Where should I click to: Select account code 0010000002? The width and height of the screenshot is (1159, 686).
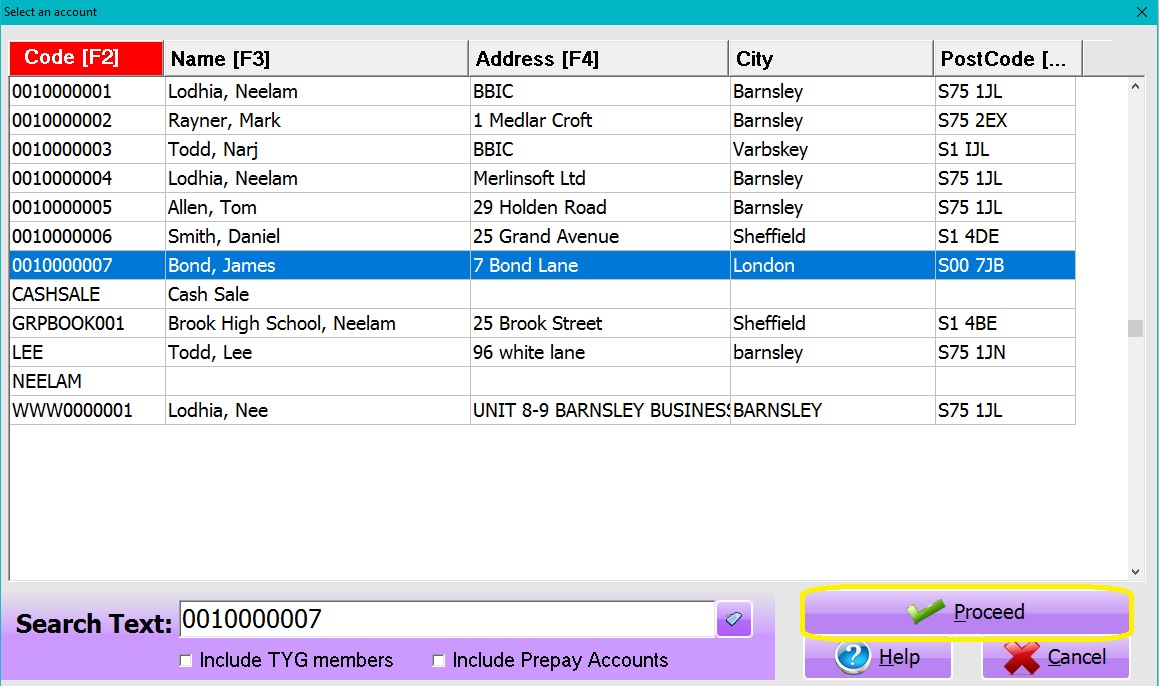point(62,120)
